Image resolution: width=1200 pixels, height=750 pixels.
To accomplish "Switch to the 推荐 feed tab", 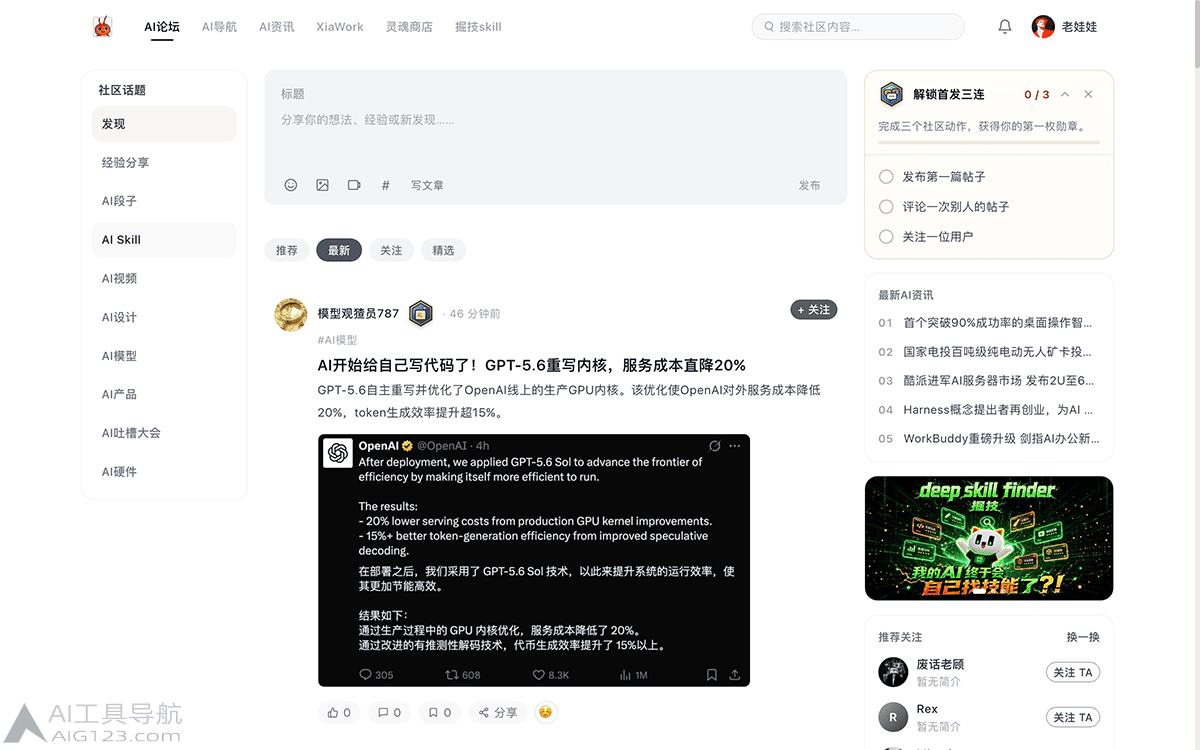I will click(287, 250).
